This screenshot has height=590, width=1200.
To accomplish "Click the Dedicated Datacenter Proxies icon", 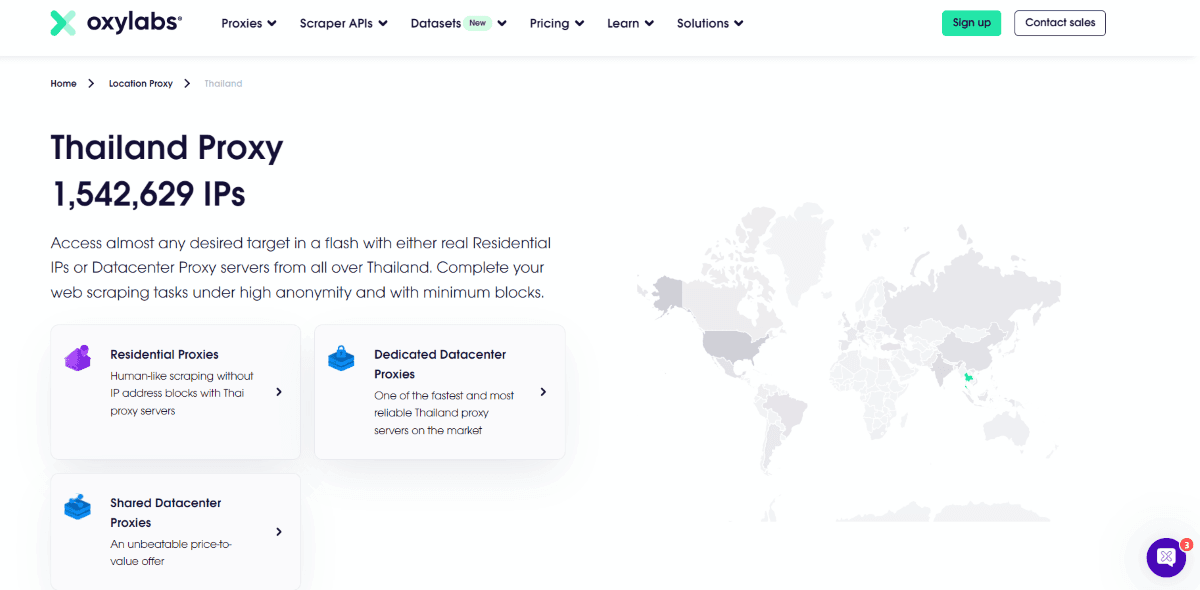I will coord(341,358).
